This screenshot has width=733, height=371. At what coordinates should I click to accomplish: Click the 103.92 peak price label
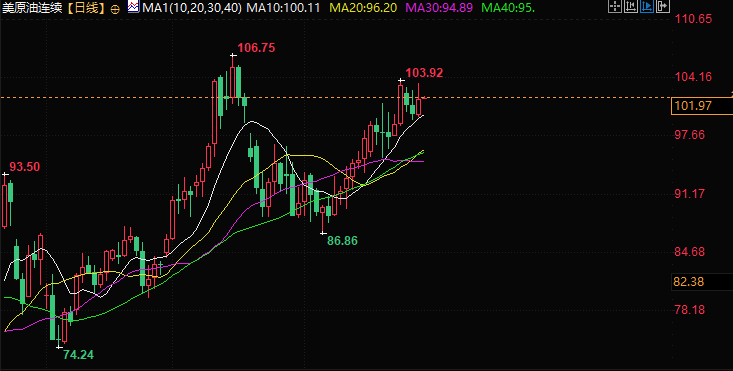click(x=424, y=72)
